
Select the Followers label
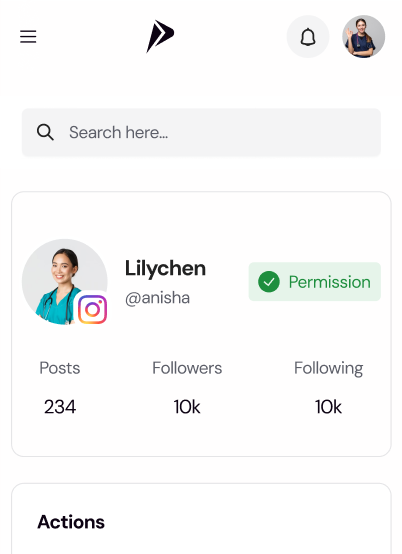click(187, 368)
